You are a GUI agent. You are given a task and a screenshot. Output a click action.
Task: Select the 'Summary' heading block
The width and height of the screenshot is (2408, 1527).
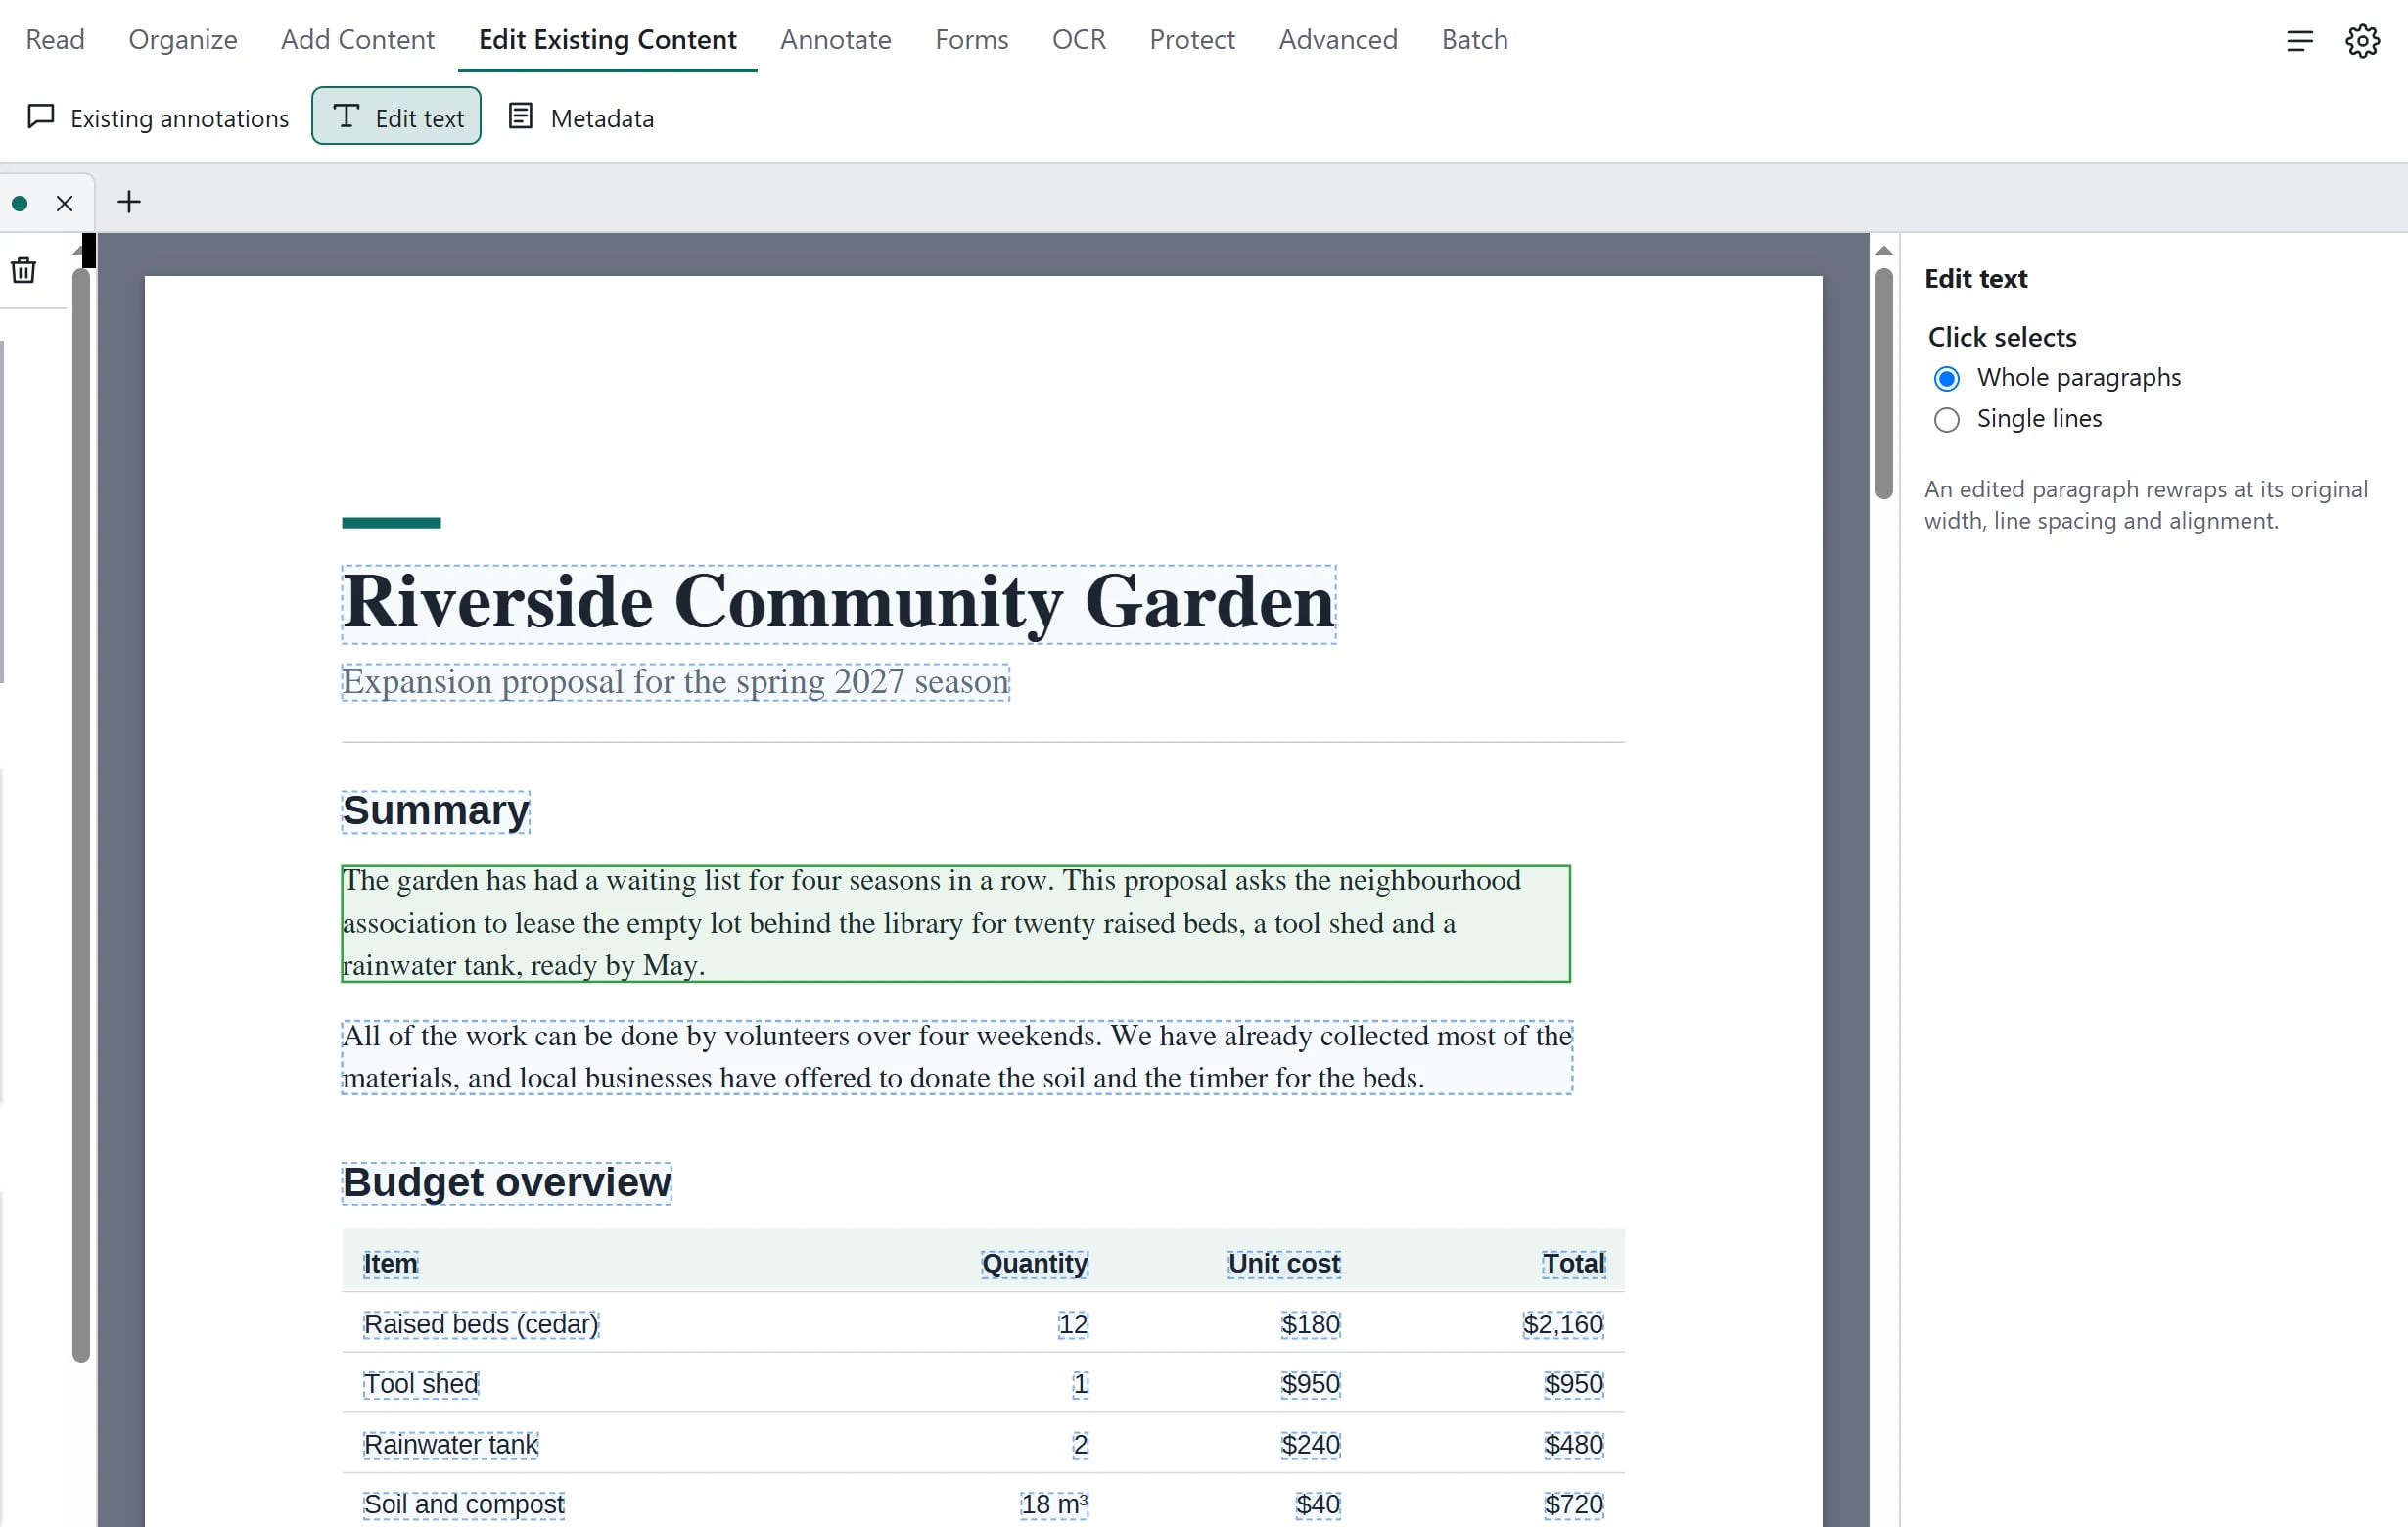436,811
